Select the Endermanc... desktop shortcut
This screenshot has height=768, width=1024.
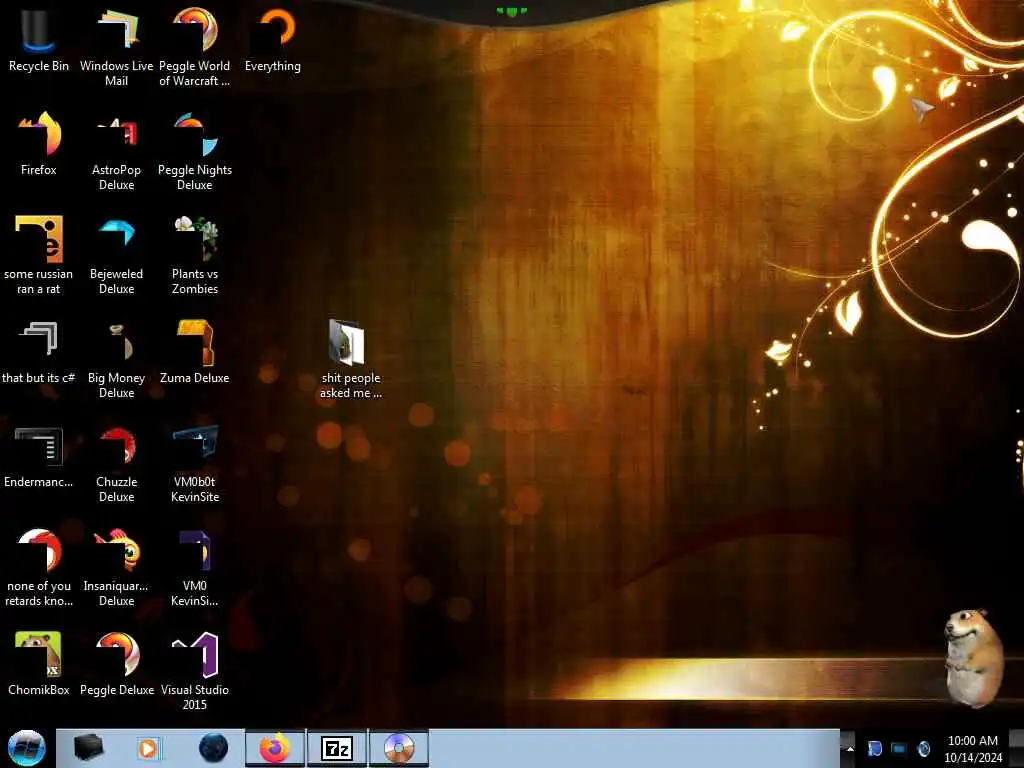[39, 457]
